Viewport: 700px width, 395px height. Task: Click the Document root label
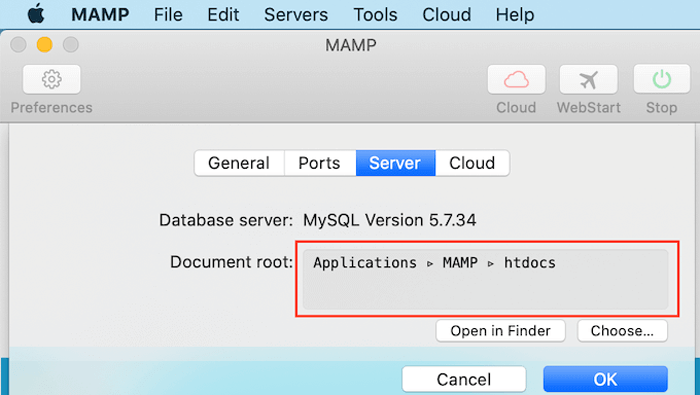point(231,262)
